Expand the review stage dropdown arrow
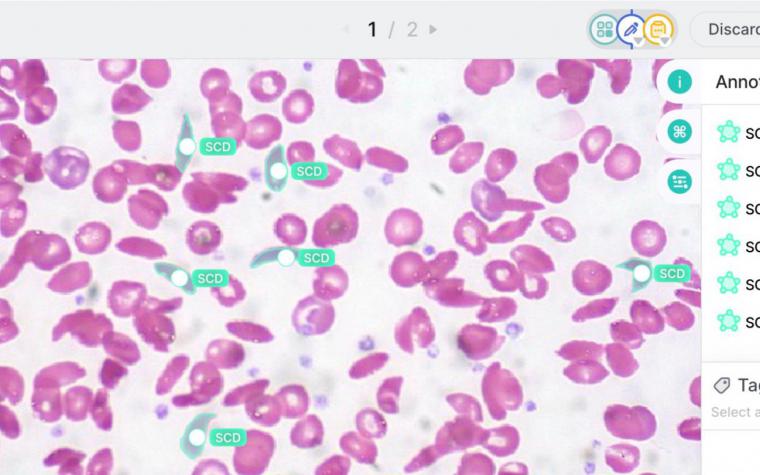 click(x=665, y=41)
